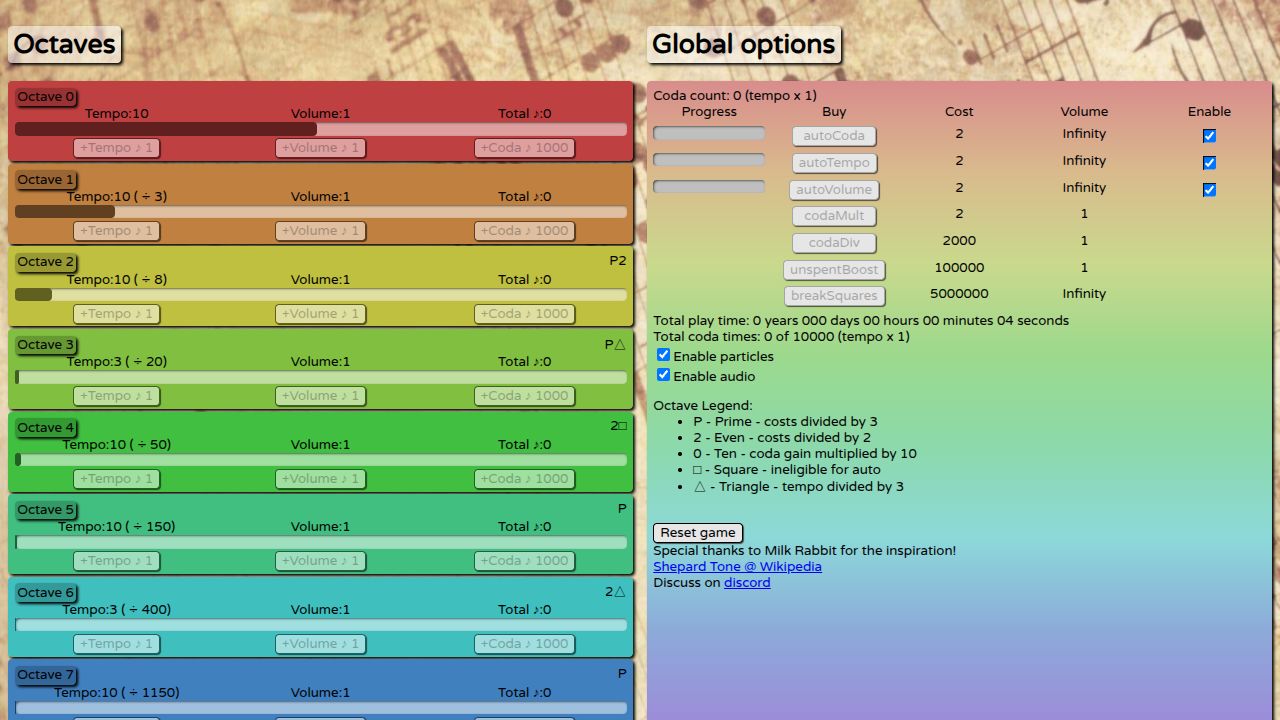Click +Tempo in Octave 5
Viewport: 1280px width, 720px height.
(x=117, y=561)
